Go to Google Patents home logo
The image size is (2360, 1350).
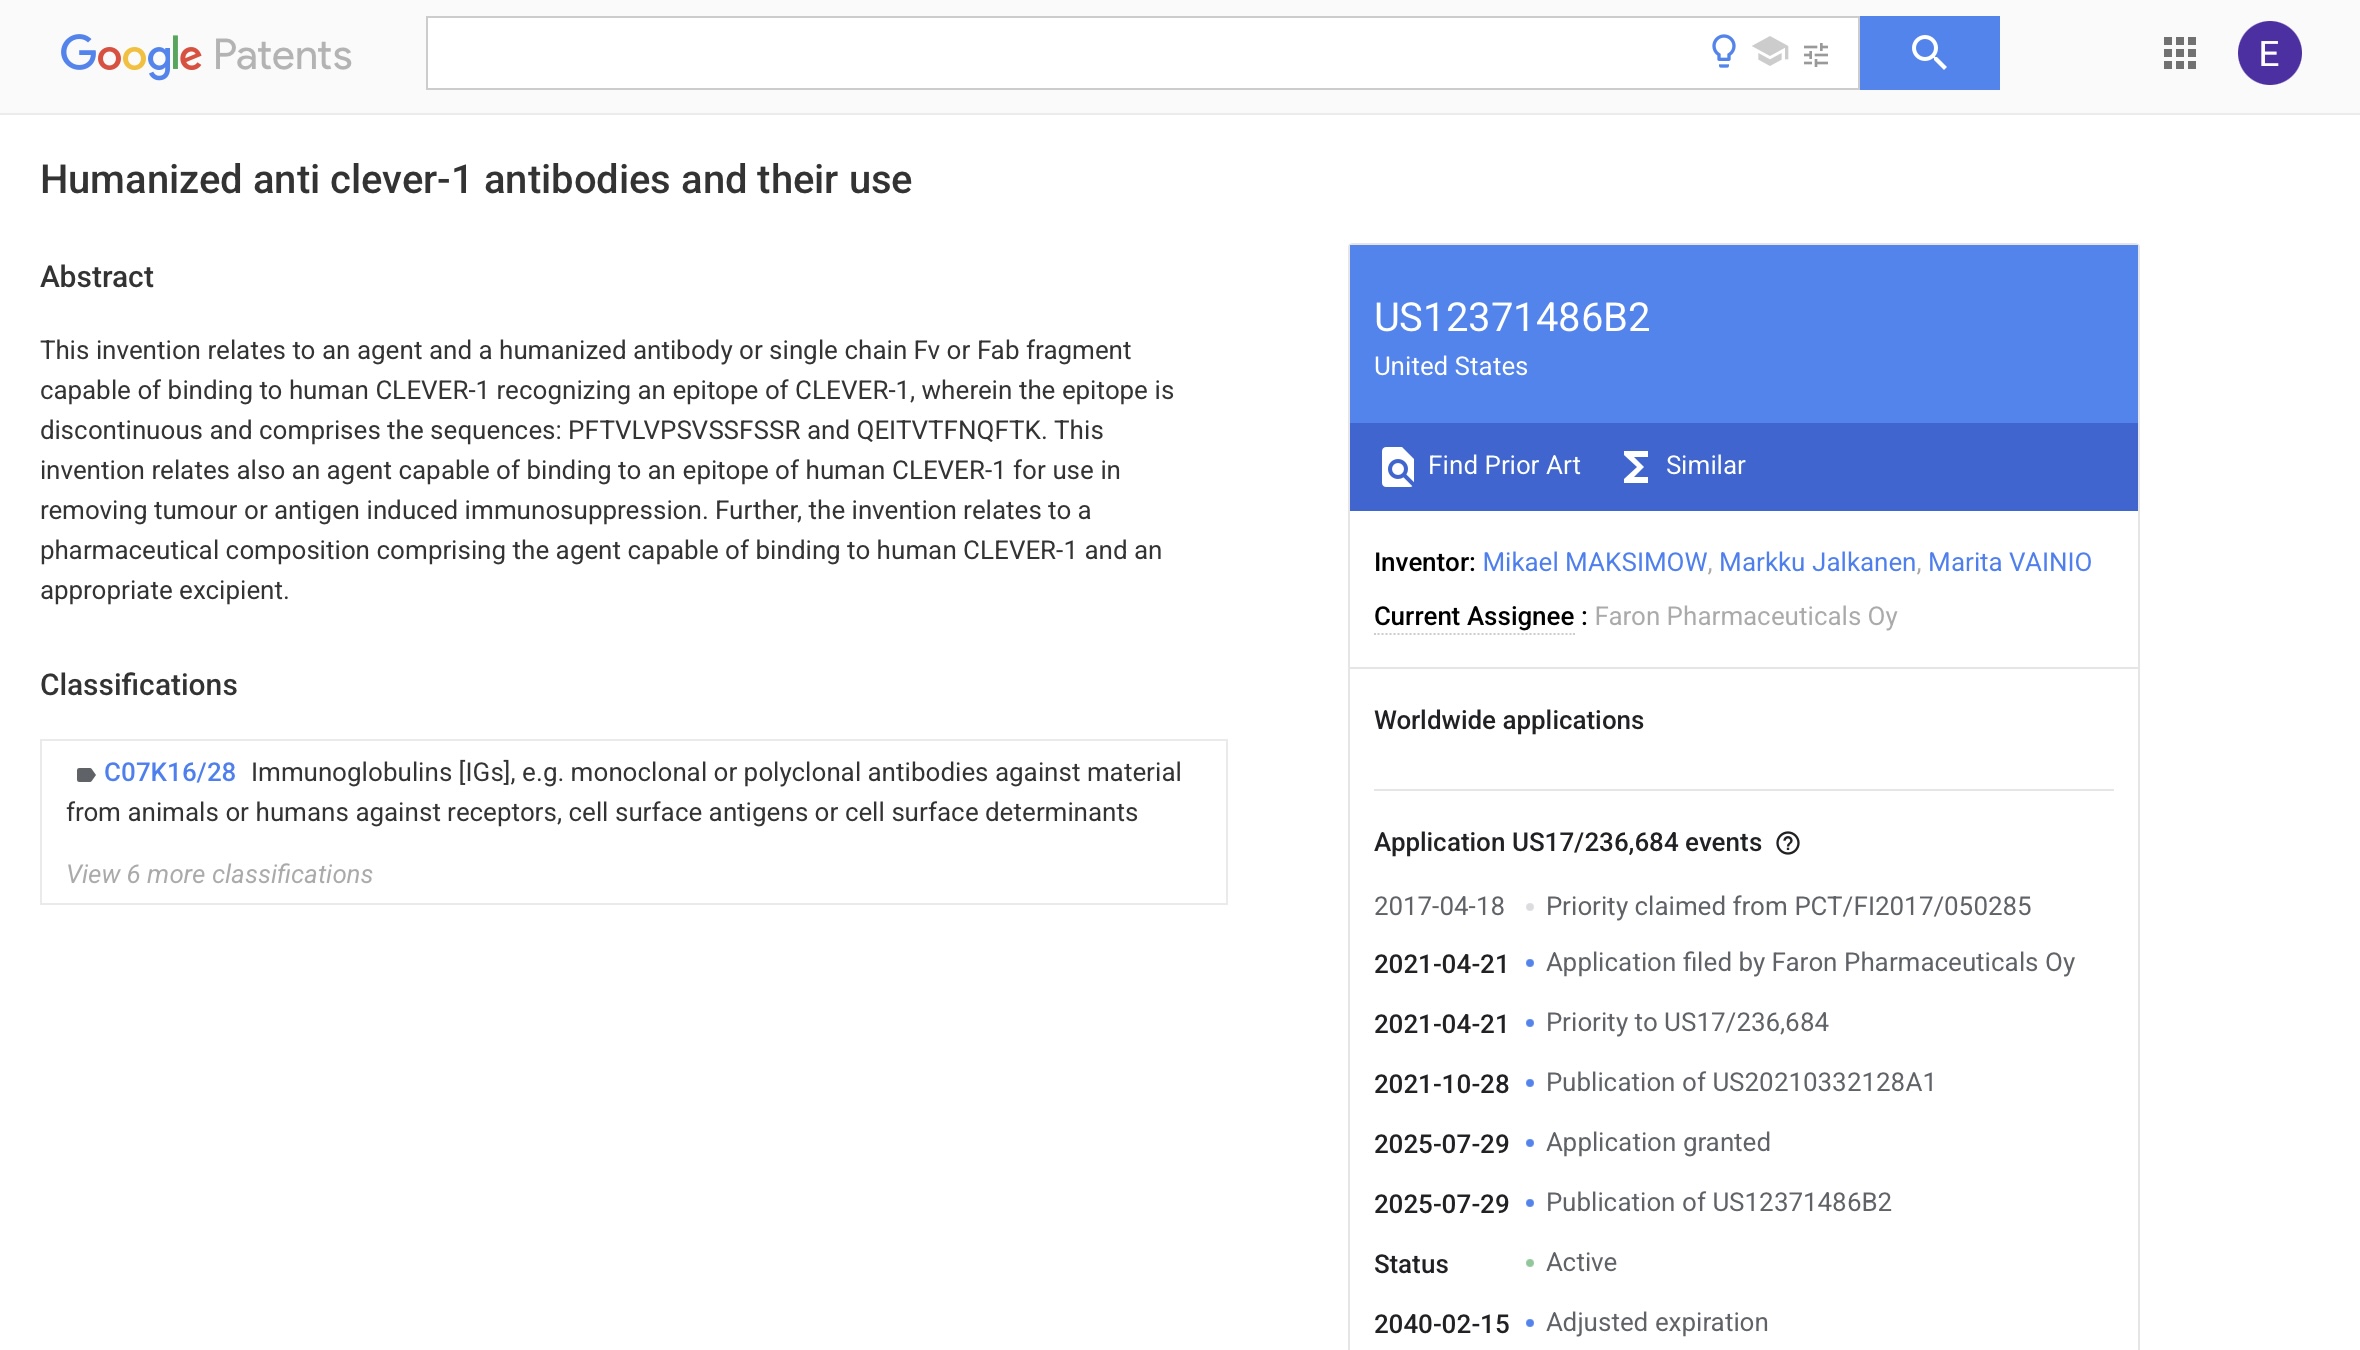click(206, 55)
